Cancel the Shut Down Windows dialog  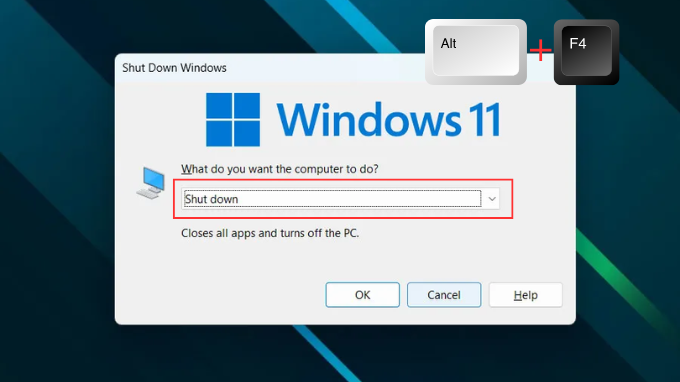tap(444, 295)
